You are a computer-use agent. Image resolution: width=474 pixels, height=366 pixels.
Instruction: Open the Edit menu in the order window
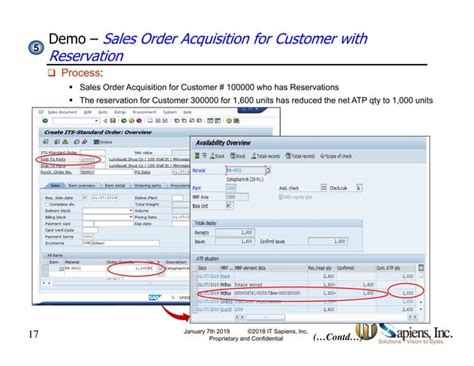tap(88, 112)
